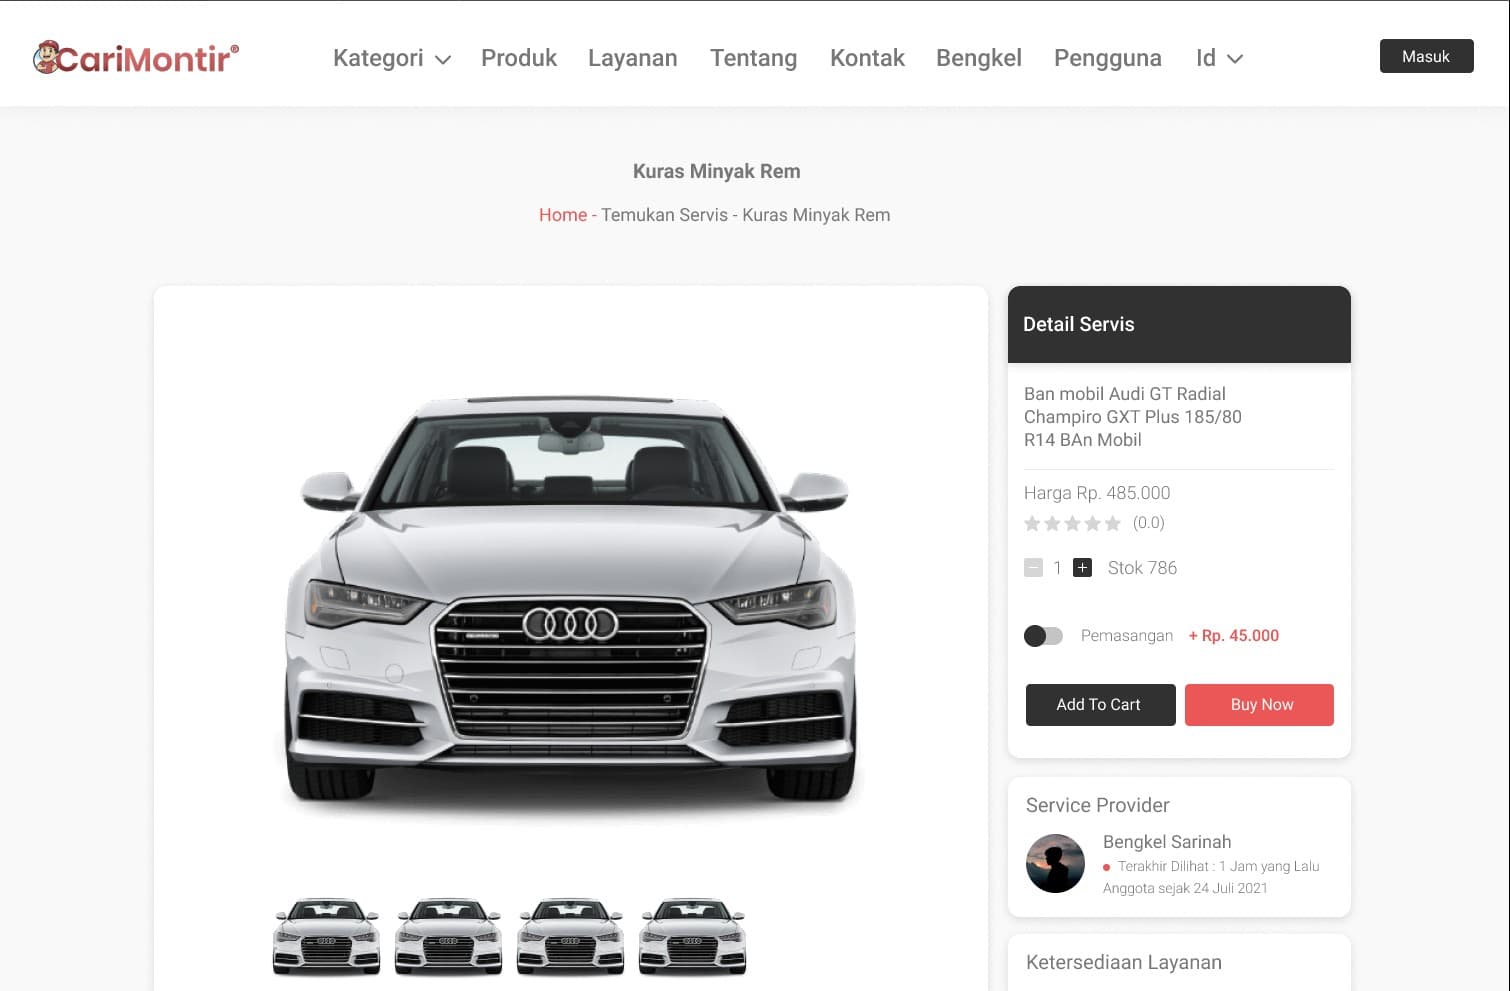Open the Id language dropdown
This screenshot has height=991, width=1510.
coord(1218,58)
